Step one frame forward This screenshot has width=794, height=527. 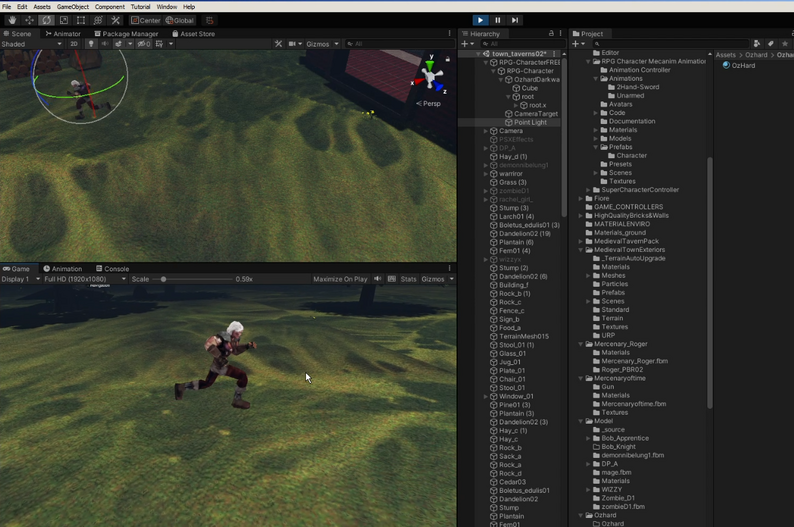point(515,20)
